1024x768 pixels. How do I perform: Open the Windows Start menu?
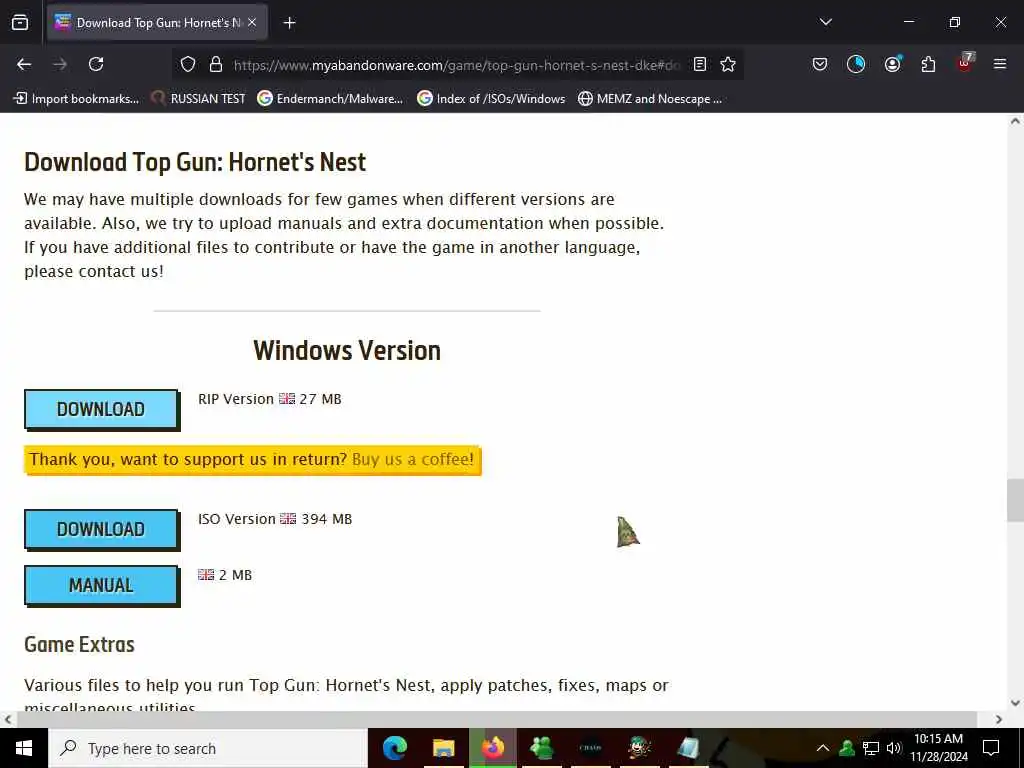pyautogui.click(x=24, y=748)
